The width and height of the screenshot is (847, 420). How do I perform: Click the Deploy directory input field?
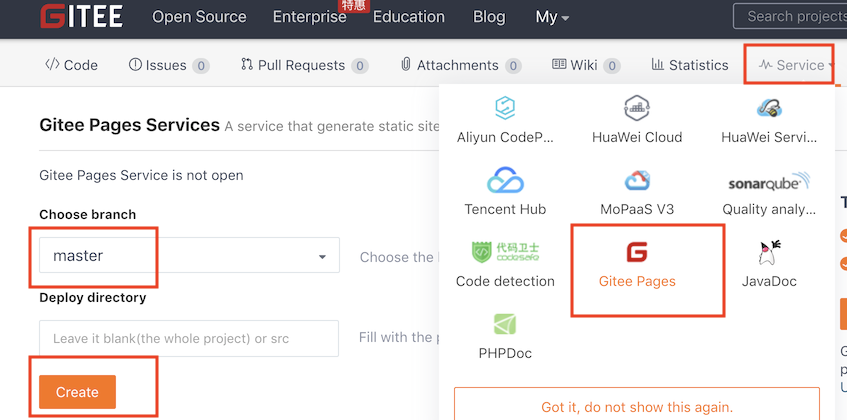coord(189,338)
